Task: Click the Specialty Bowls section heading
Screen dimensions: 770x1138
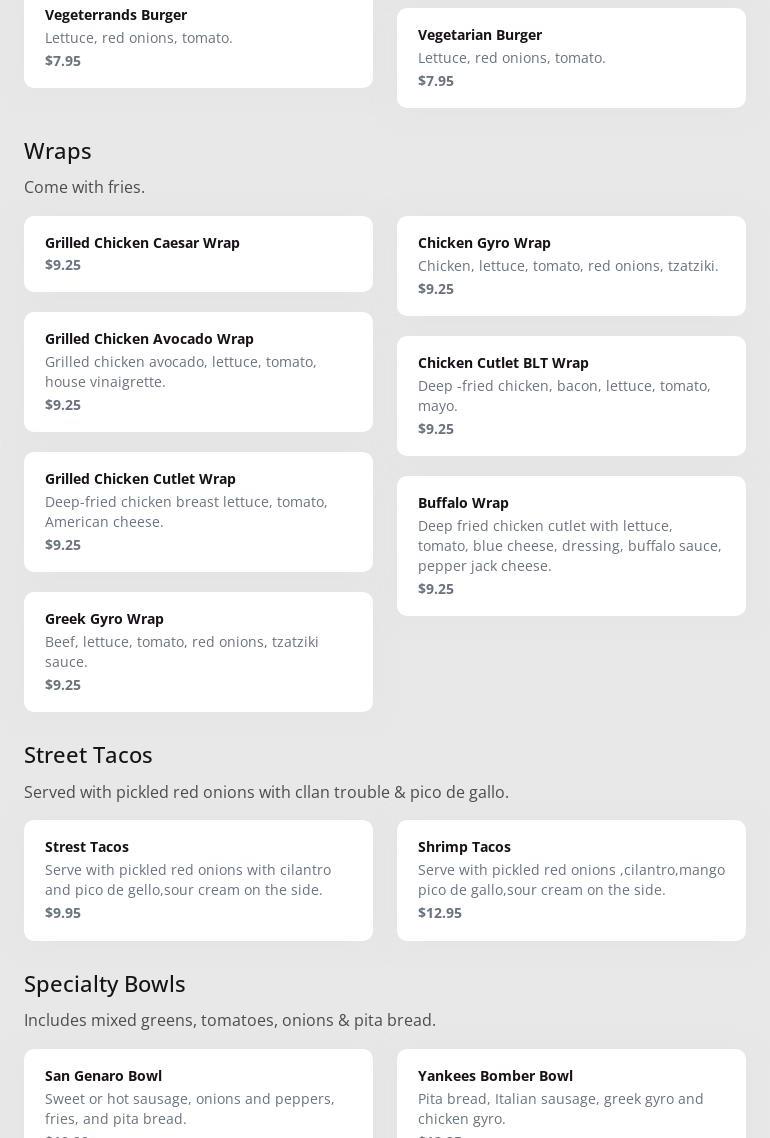Action: [x=105, y=984]
